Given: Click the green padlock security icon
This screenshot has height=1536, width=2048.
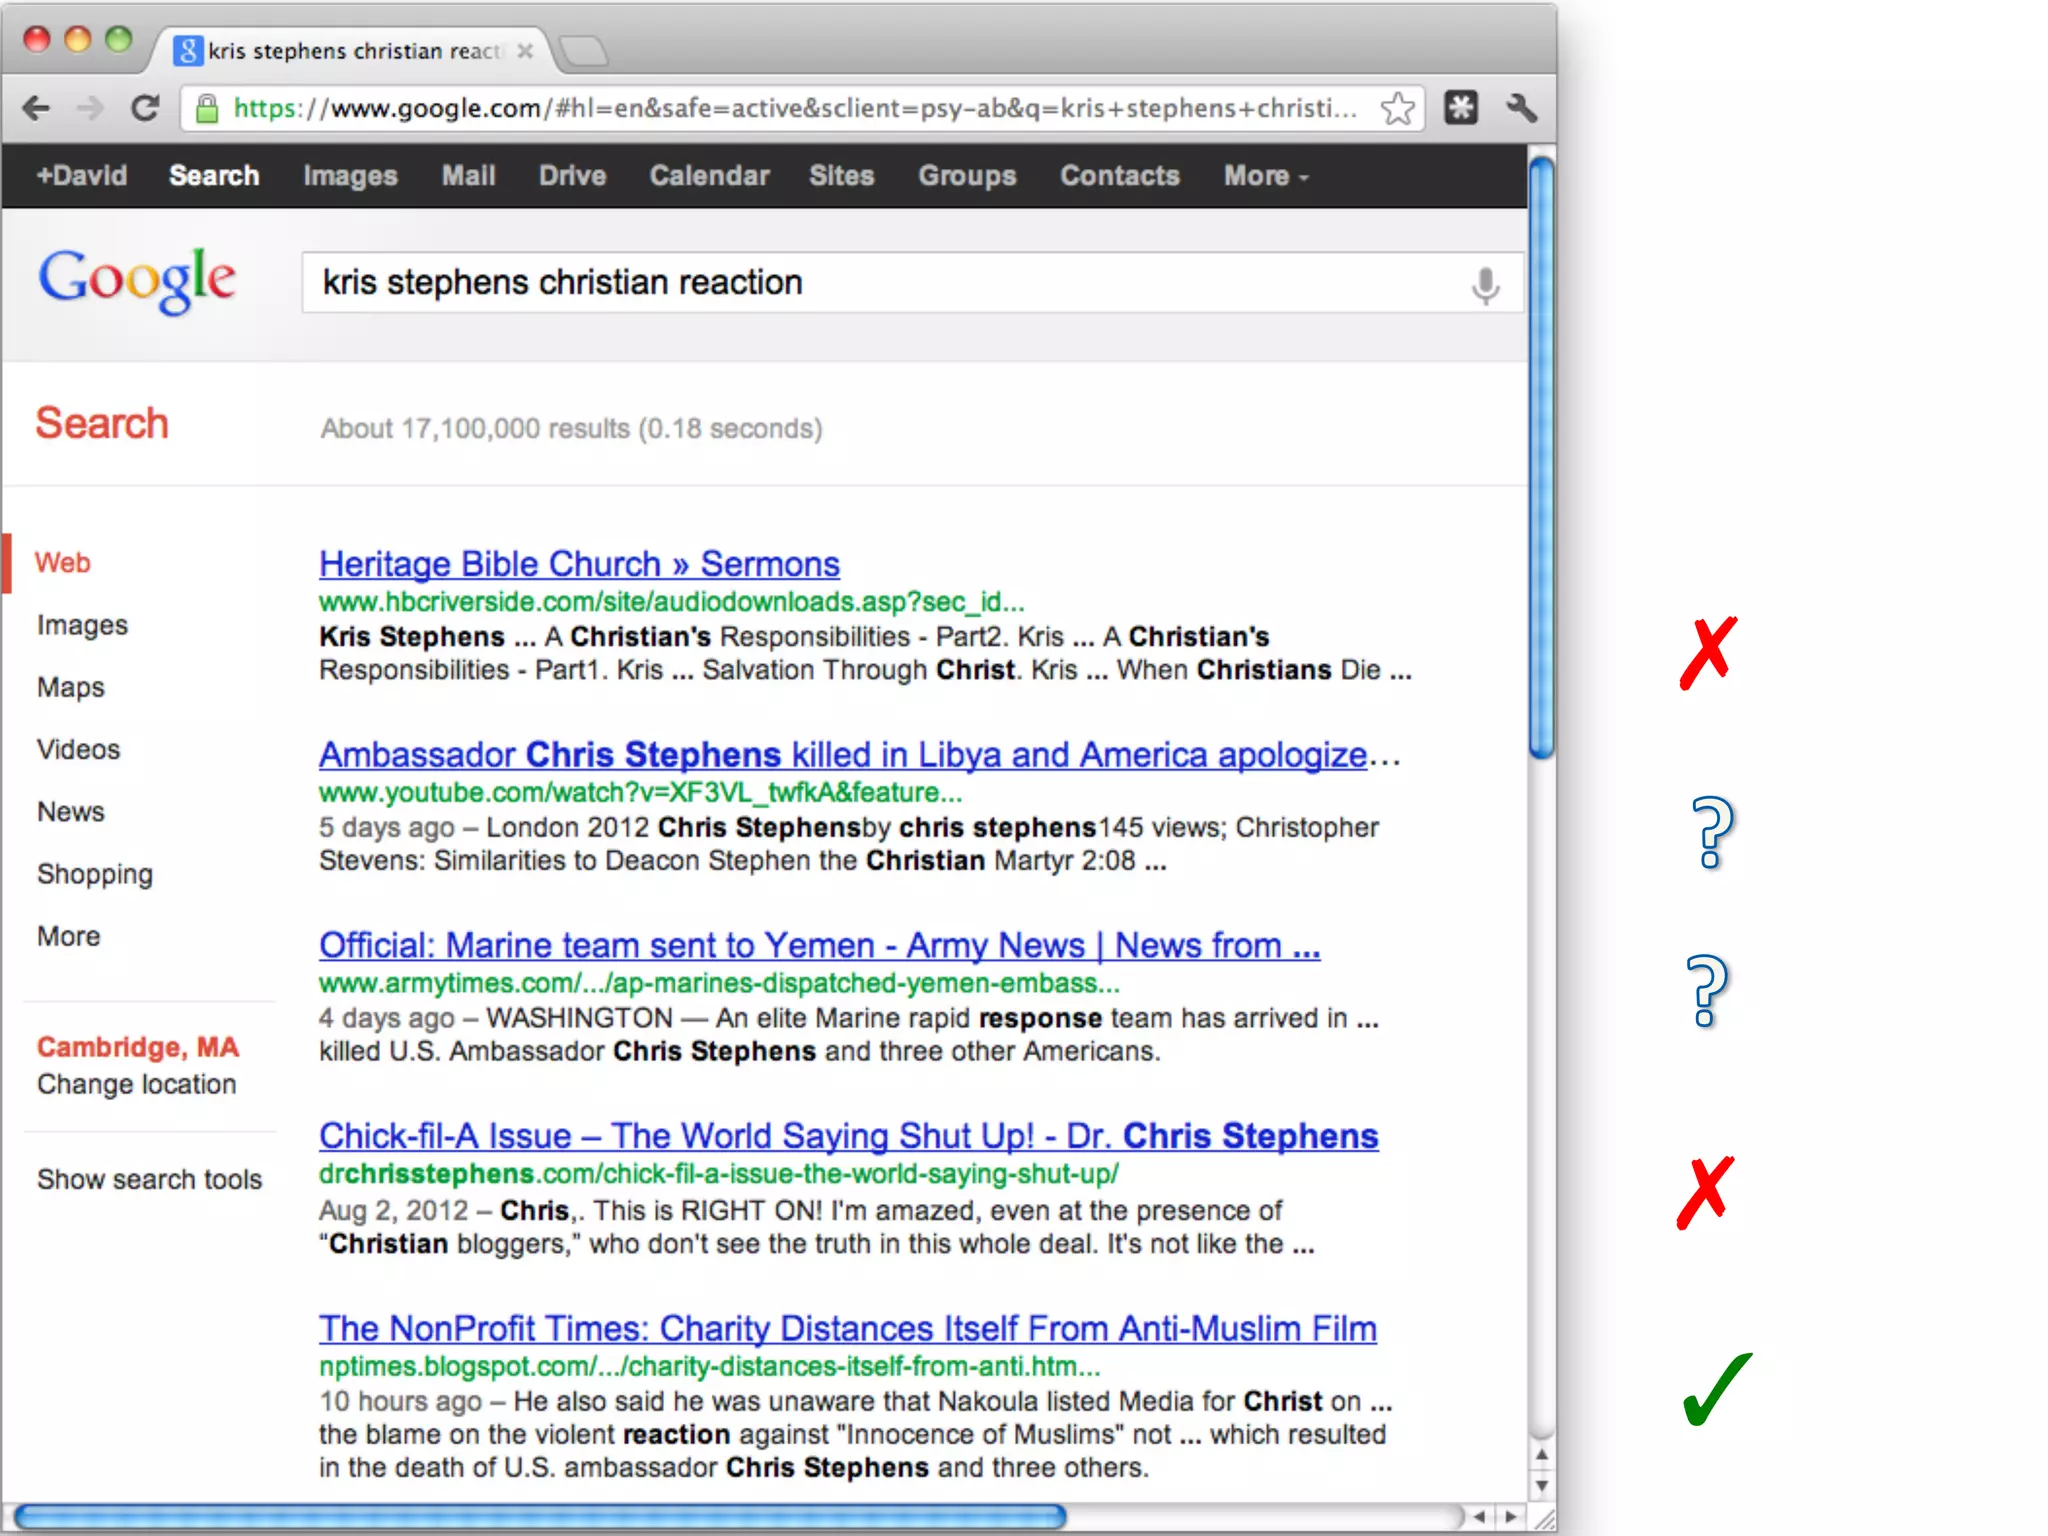Looking at the screenshot, I should (207, 108).
